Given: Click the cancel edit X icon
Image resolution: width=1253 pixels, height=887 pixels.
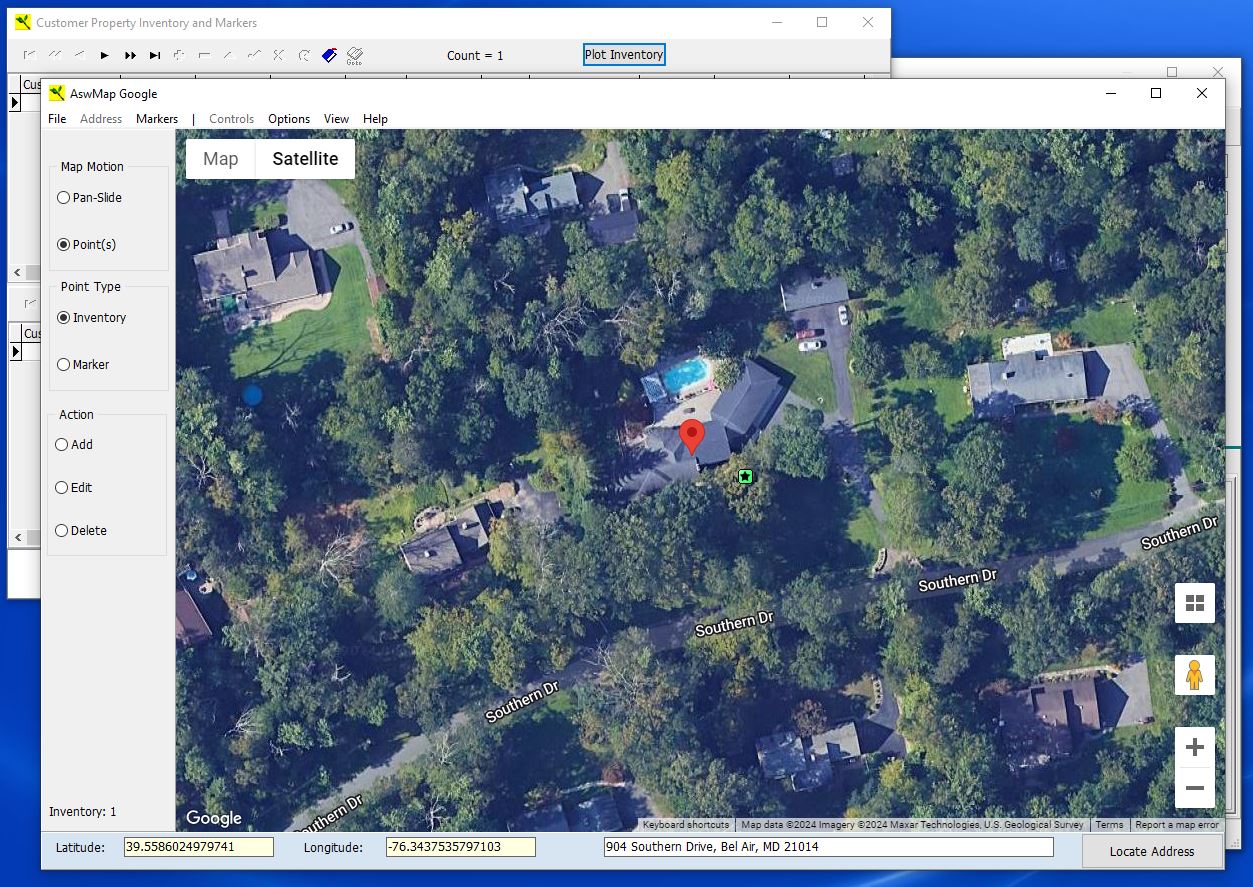Looking at the screenshot, I should click(x=279, y=55).
